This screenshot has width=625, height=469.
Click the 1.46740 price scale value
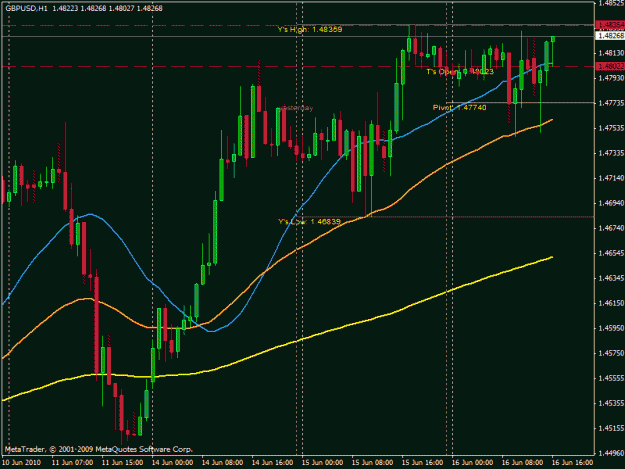pos(611,228)
